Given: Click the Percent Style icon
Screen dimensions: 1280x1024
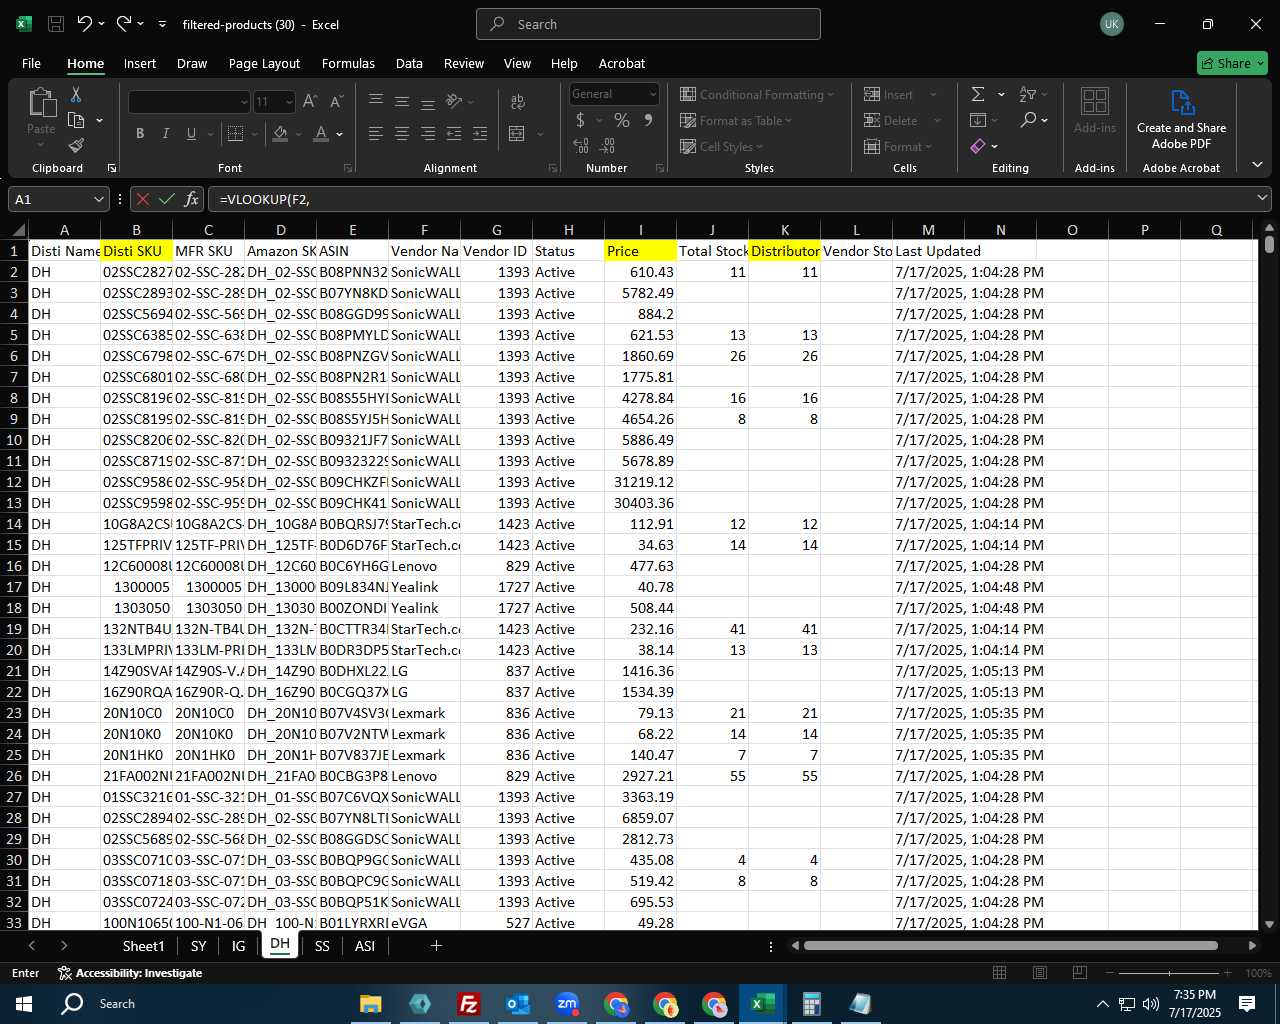Looking at the screenshot, I should (x=622, y=120).
